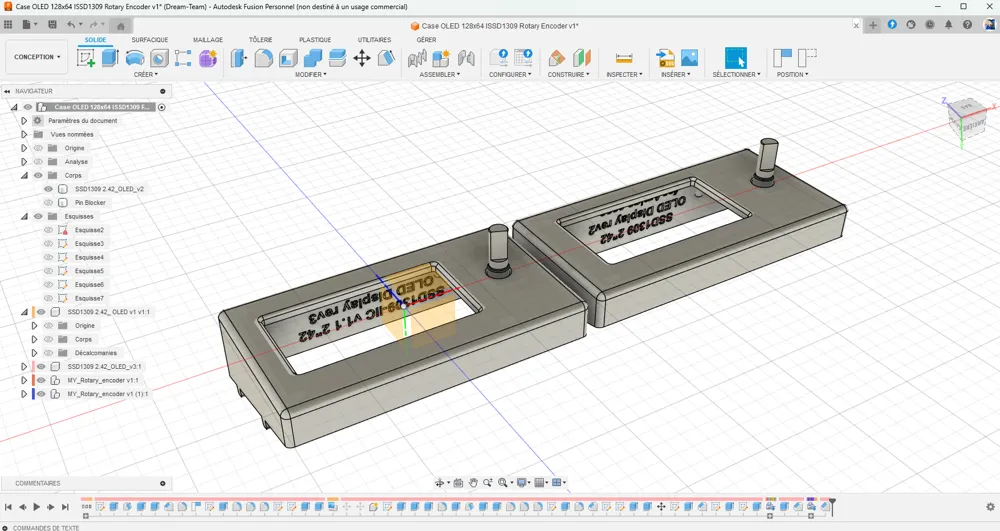Jump to timeline end
The image size is (1000, 531).
coord(65,507)
